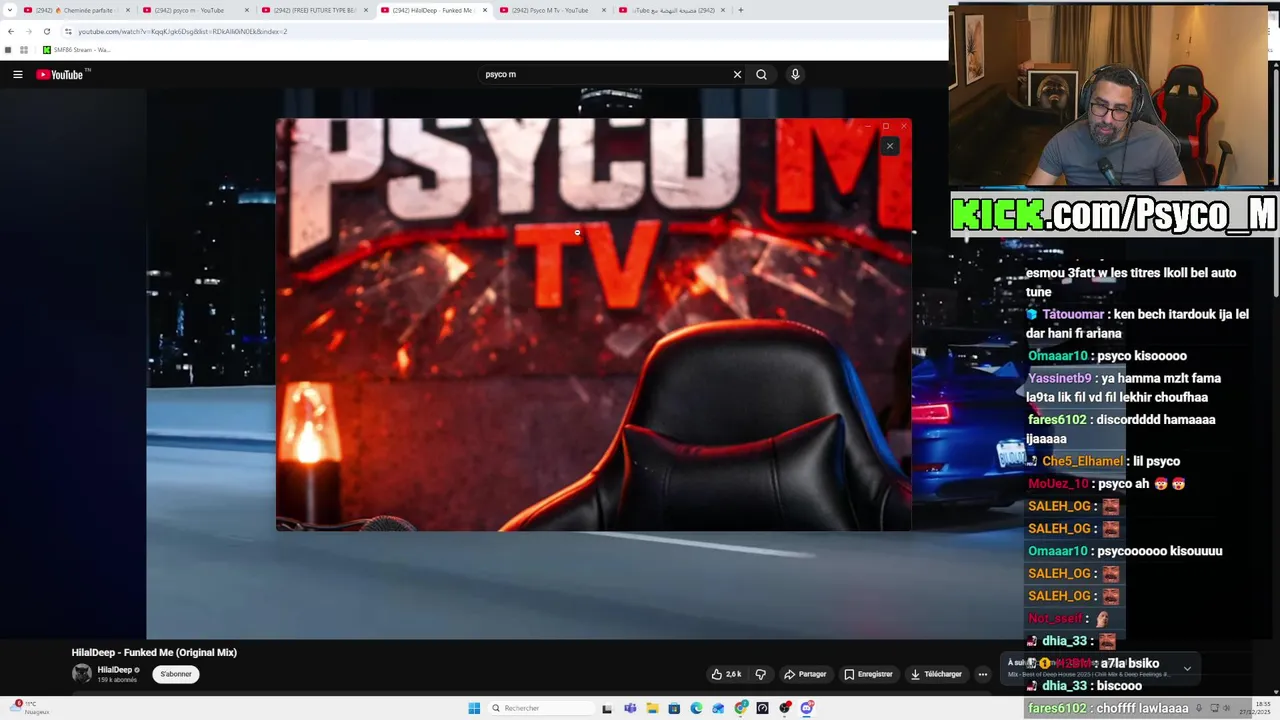
Task: Launch Microsoft Edge from the taskbar
Action: [x=696, y=708]
